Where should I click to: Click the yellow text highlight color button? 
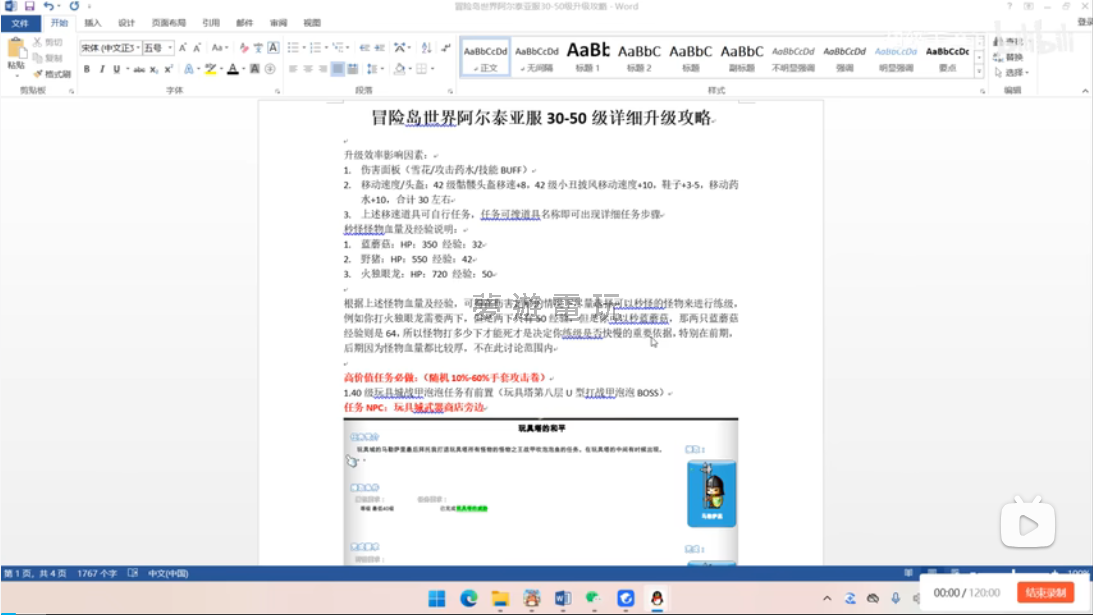pos(210,69)
